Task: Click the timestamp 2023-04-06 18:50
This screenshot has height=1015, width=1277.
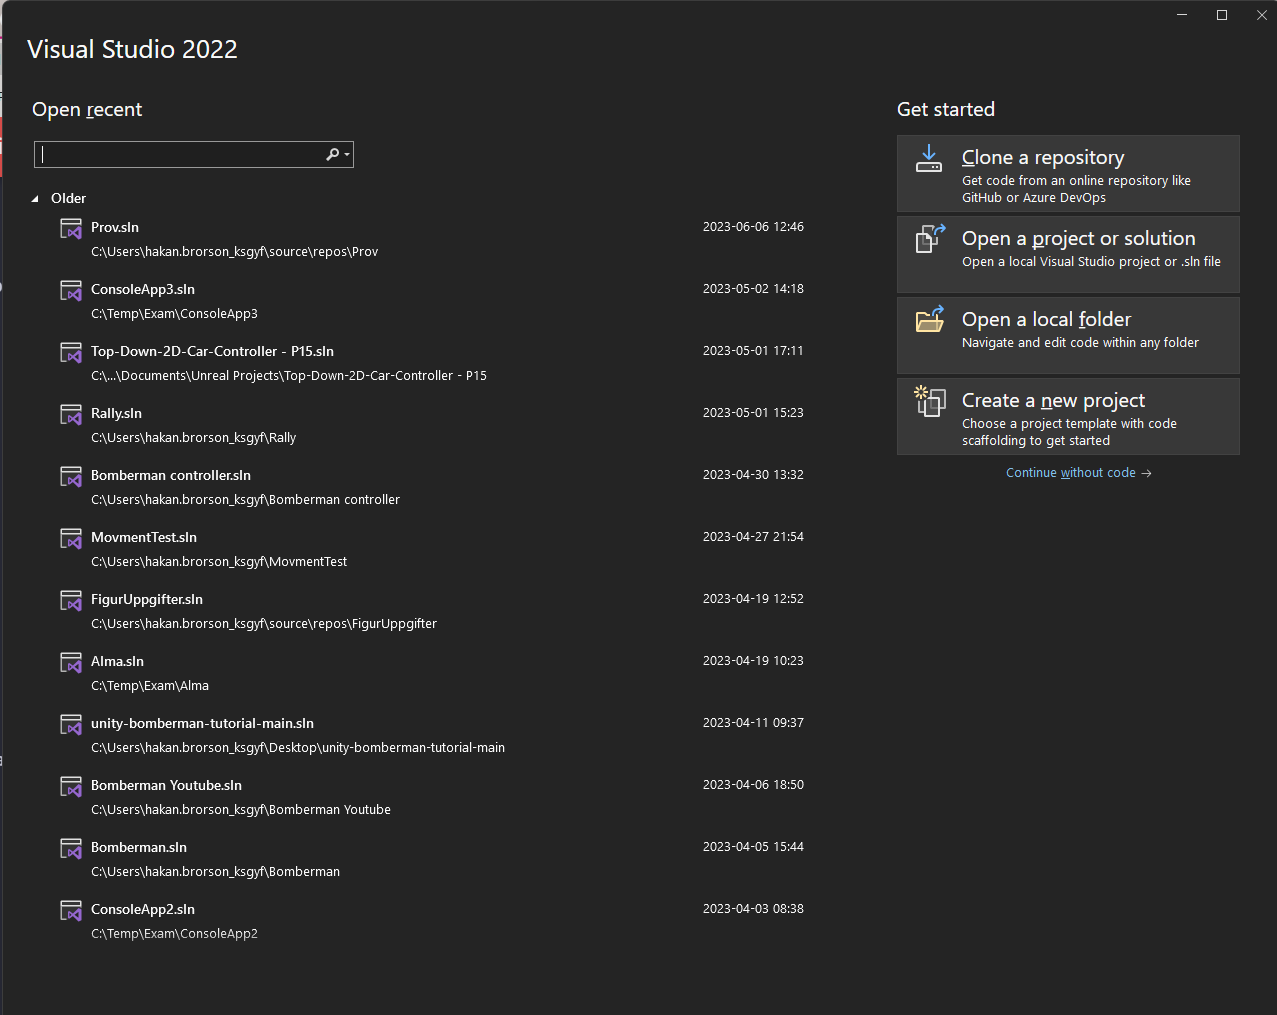Action: 753,785
